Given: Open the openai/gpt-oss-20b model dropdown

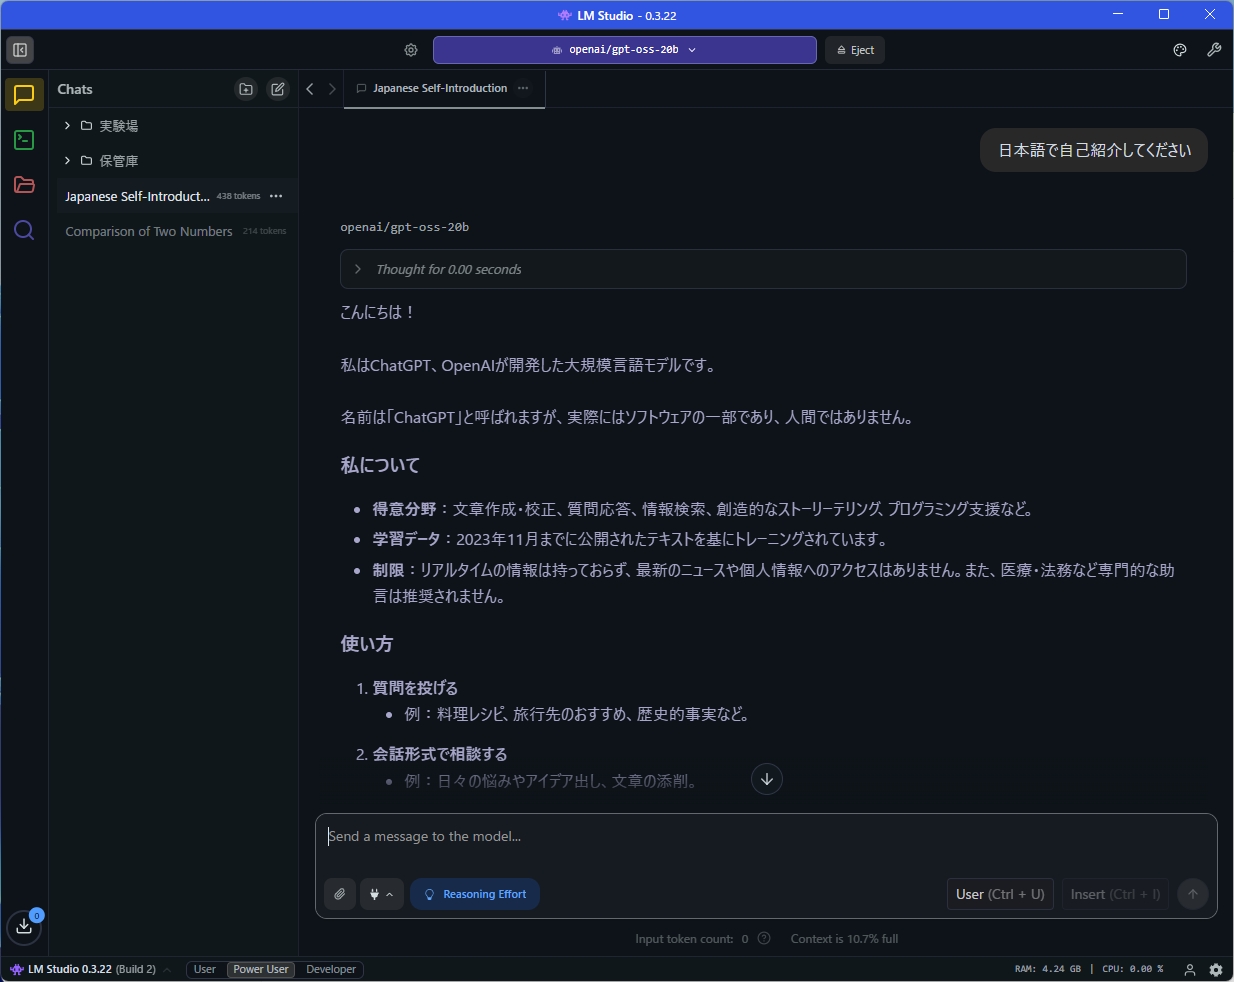Looking at the screenshot, I should click(624, 49).
